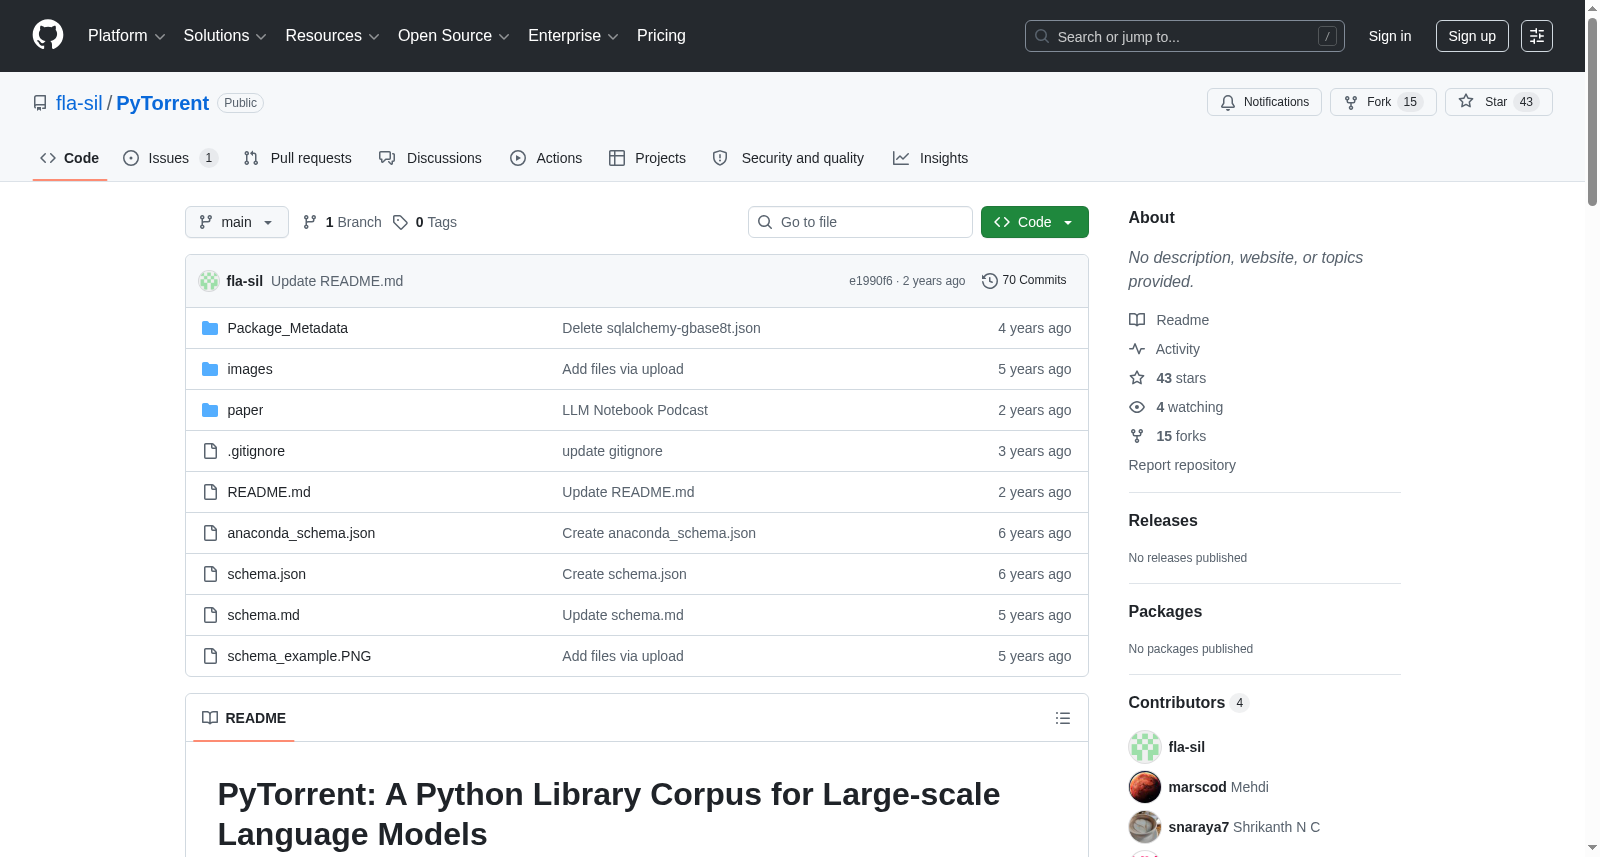Screen dimensions: 1600x857
Task: Click the book icon next to Readme
Action: (1137, 320)
